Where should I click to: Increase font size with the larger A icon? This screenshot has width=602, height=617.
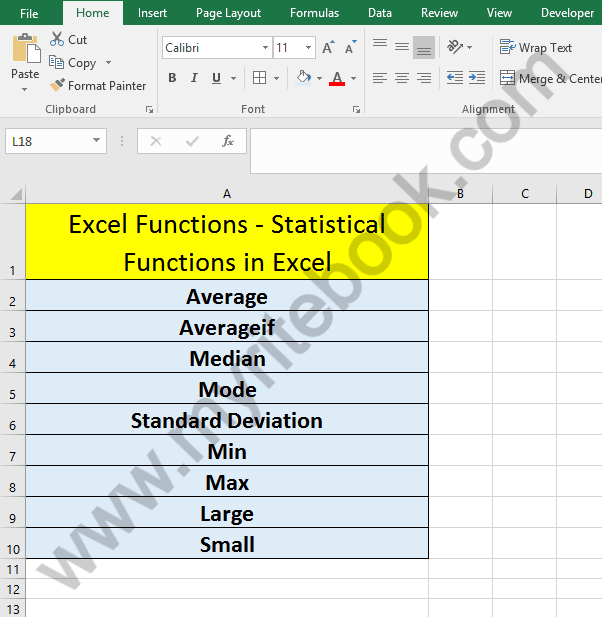pos(328,48)
